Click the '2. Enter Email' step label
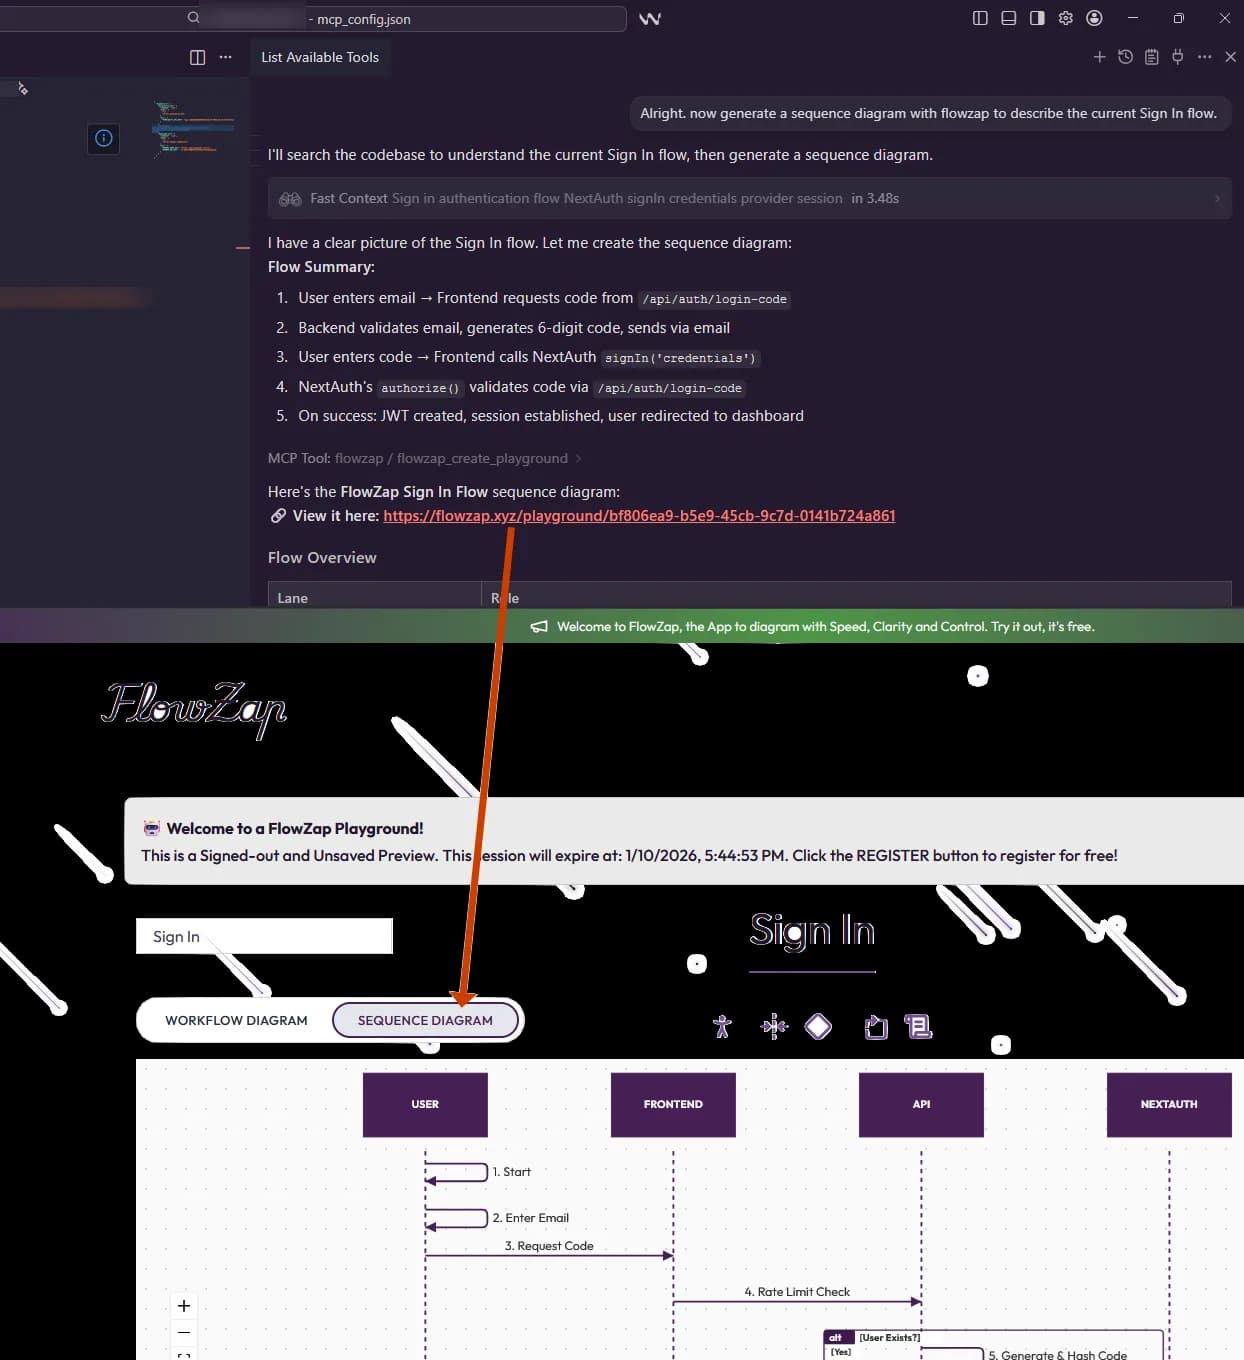The width and height of the screenshot is (1244, 1360). click(530, 1218)
